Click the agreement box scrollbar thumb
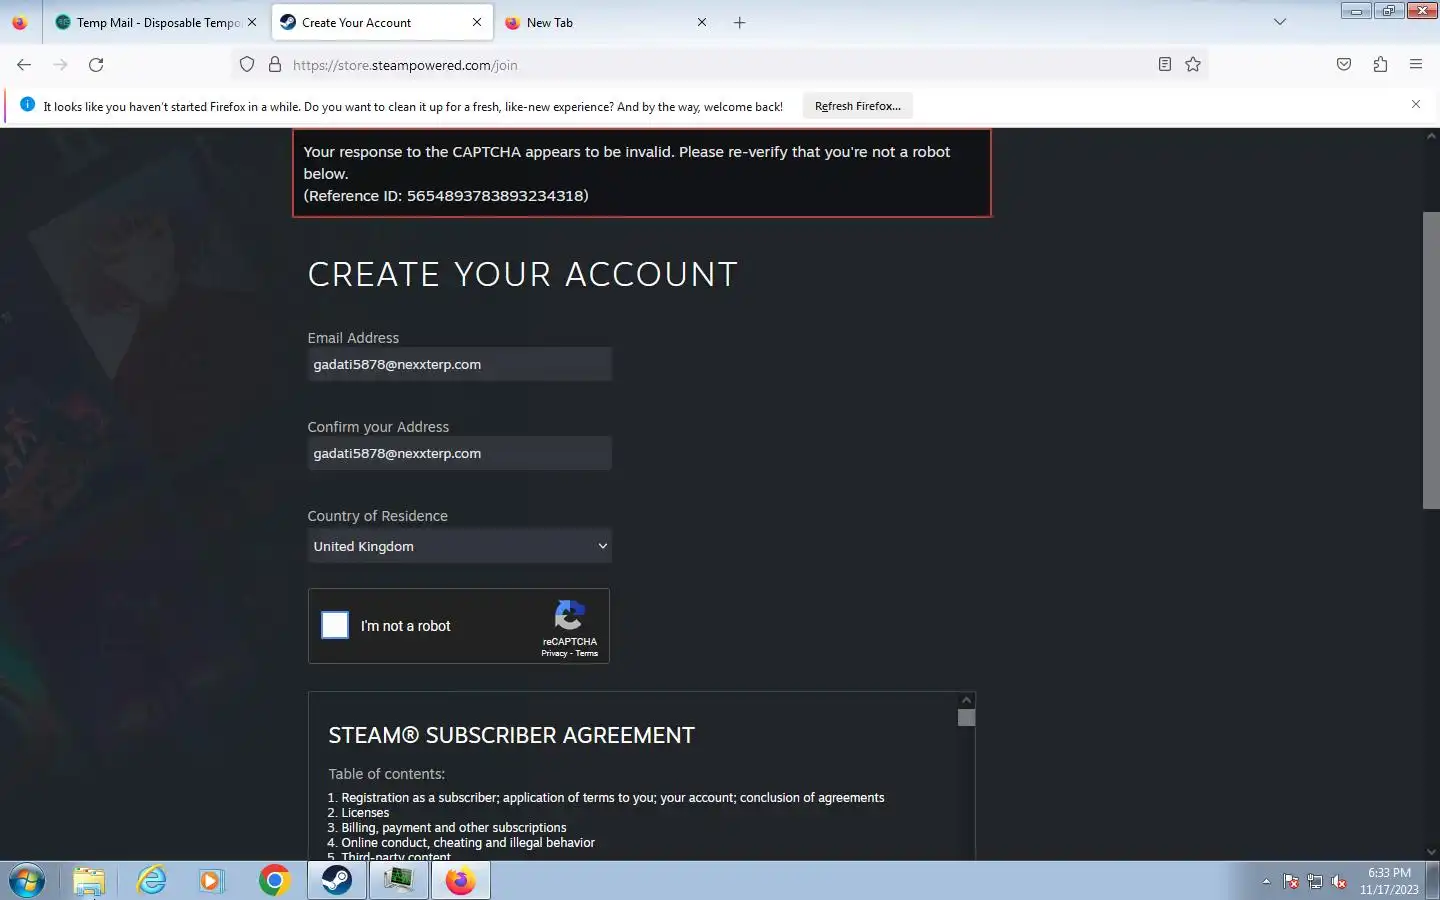The image size is (1440, 900). click(x=966, y=718)
